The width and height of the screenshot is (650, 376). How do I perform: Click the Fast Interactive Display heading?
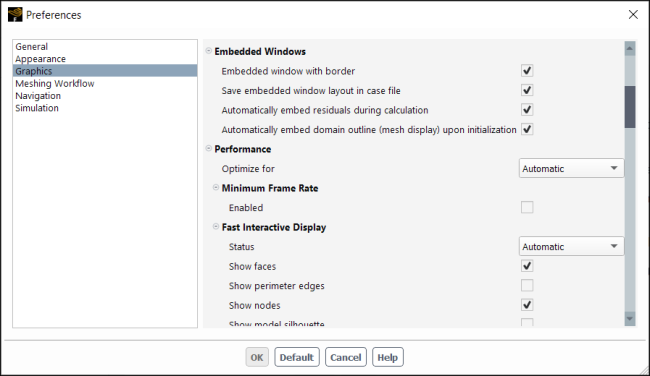tap(274, 227)
